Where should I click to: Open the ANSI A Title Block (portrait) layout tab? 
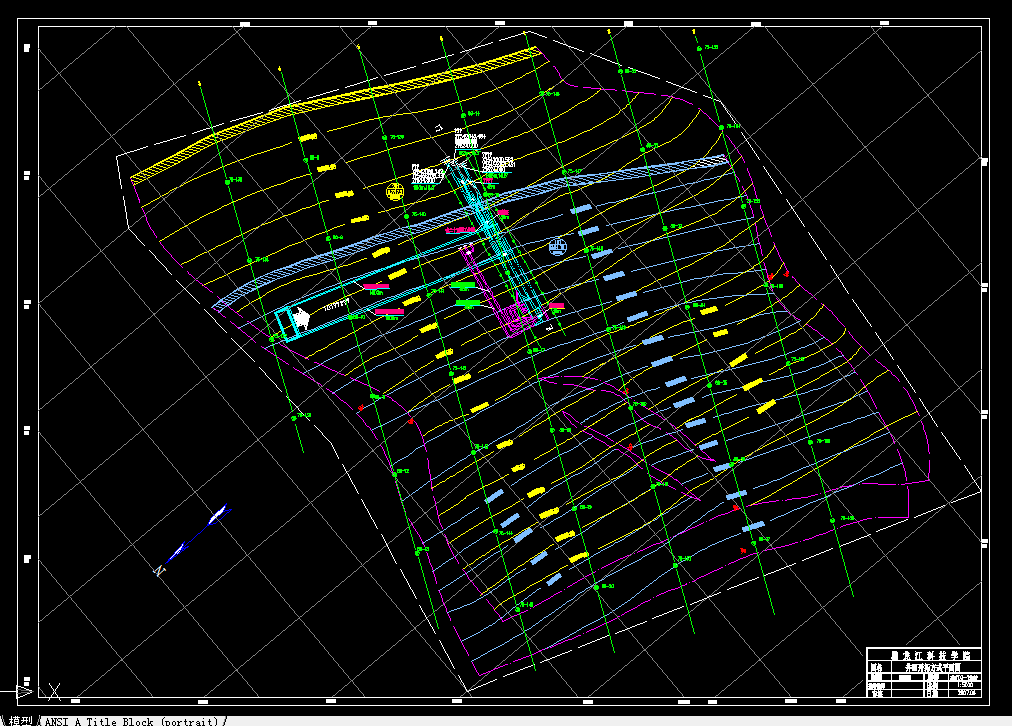tap(132, 721)
